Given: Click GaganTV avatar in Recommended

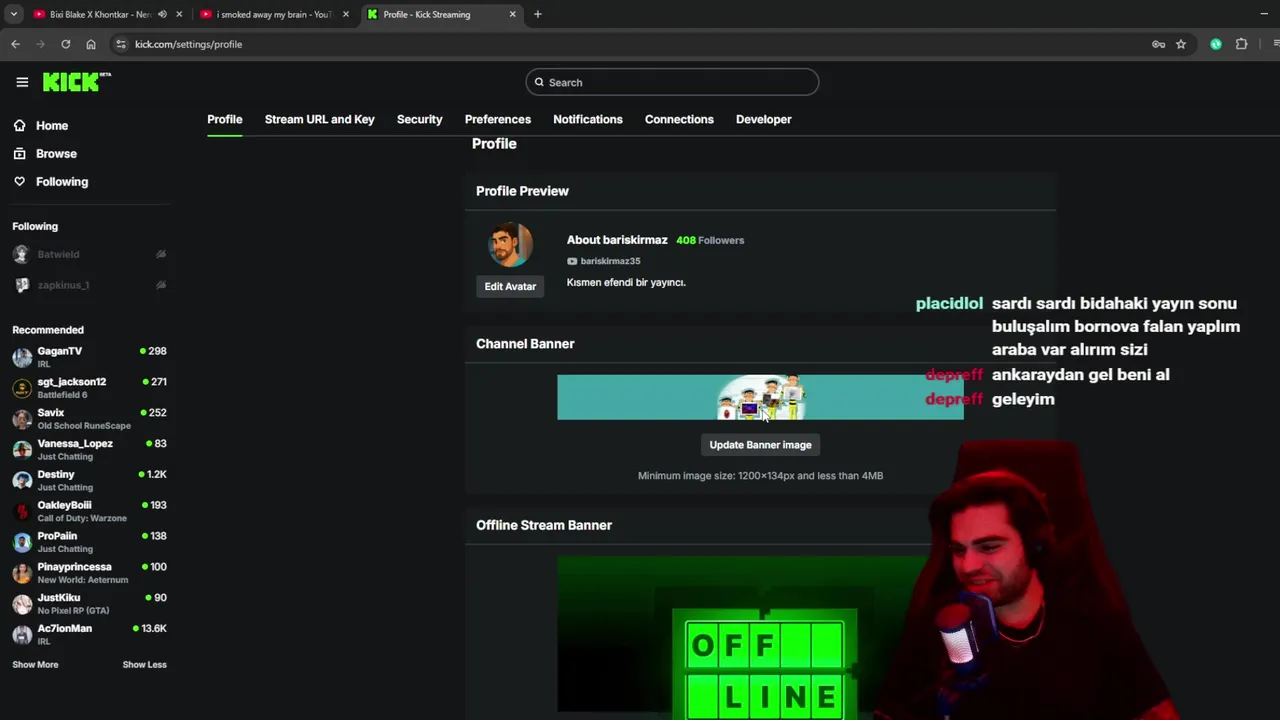Looking at the screenshot, I should (22, 357).
